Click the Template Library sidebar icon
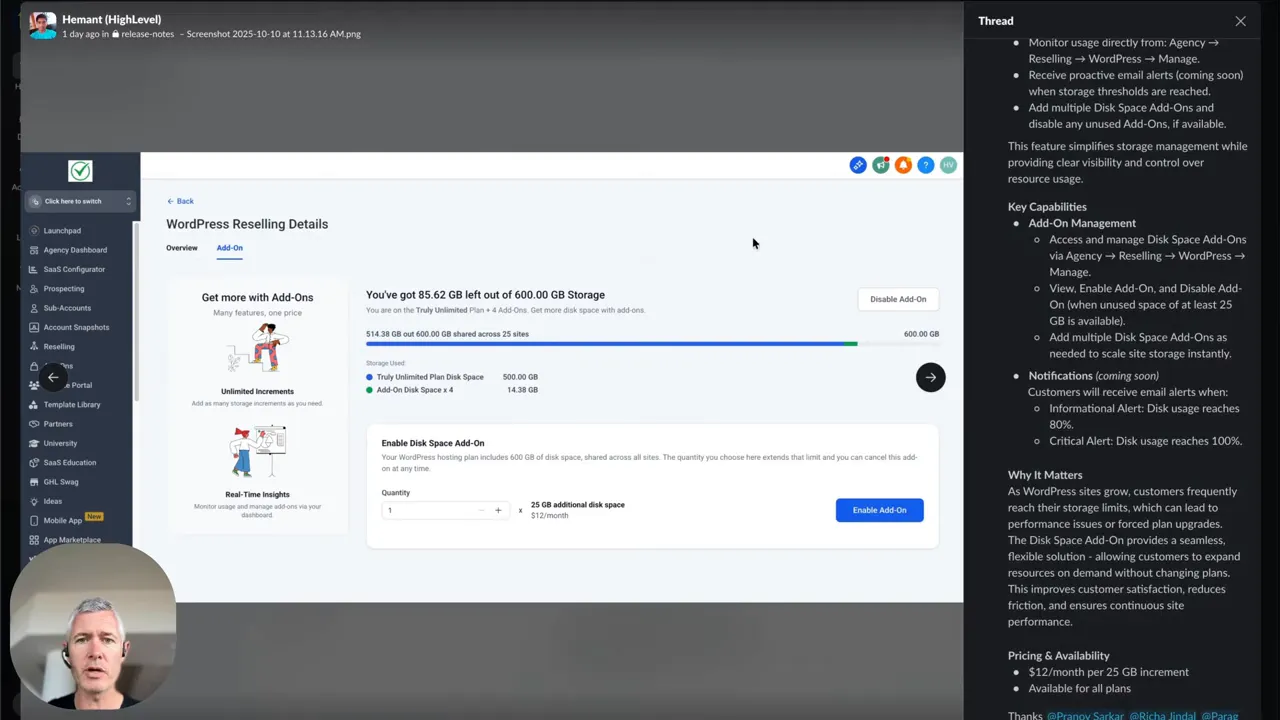The width and height of the screenshot is (1280, 720). click(35, 405)
